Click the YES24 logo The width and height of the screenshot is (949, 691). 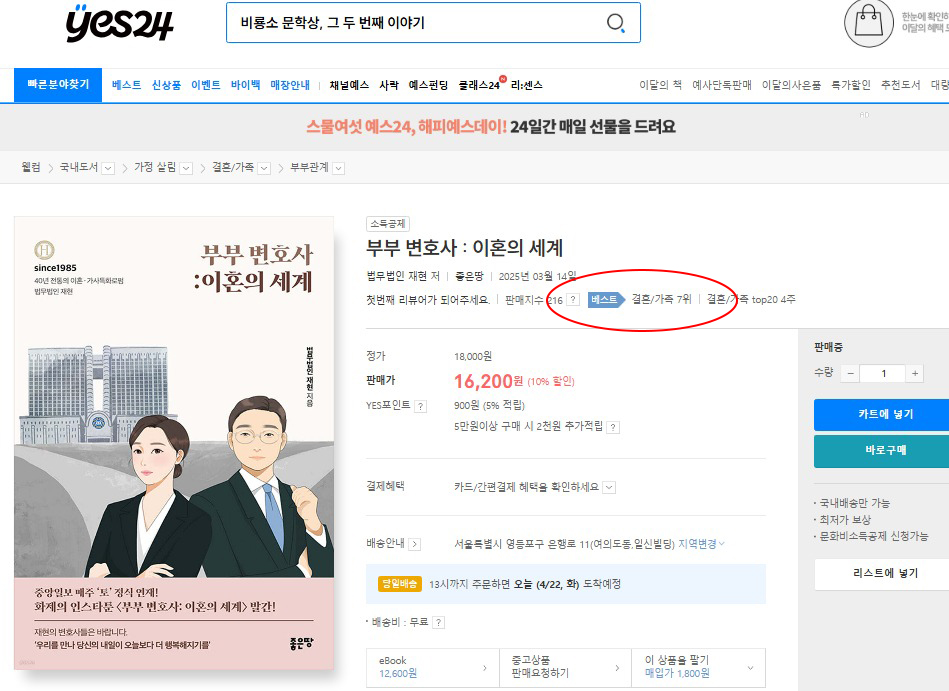click(x=120, y=23)
